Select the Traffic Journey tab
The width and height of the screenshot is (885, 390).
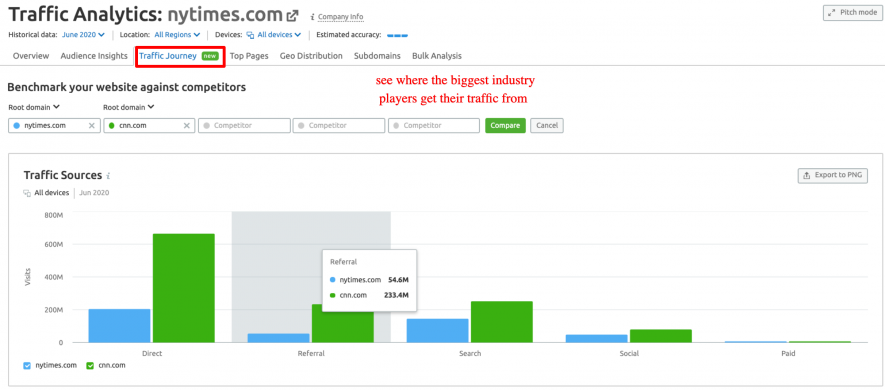[179, 56]
